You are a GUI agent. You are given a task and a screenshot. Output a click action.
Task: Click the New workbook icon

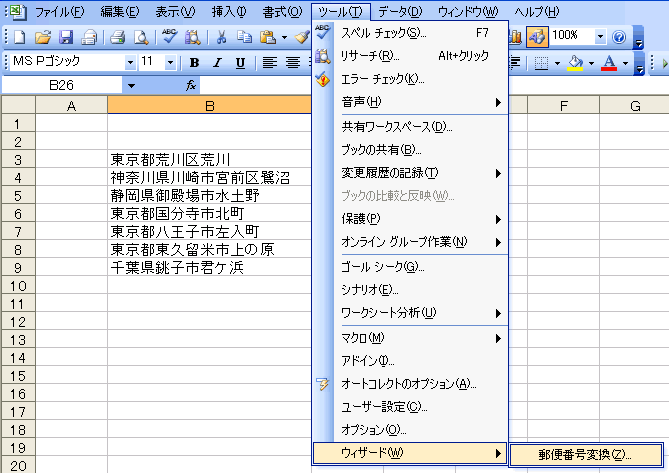tap(20, 37)
